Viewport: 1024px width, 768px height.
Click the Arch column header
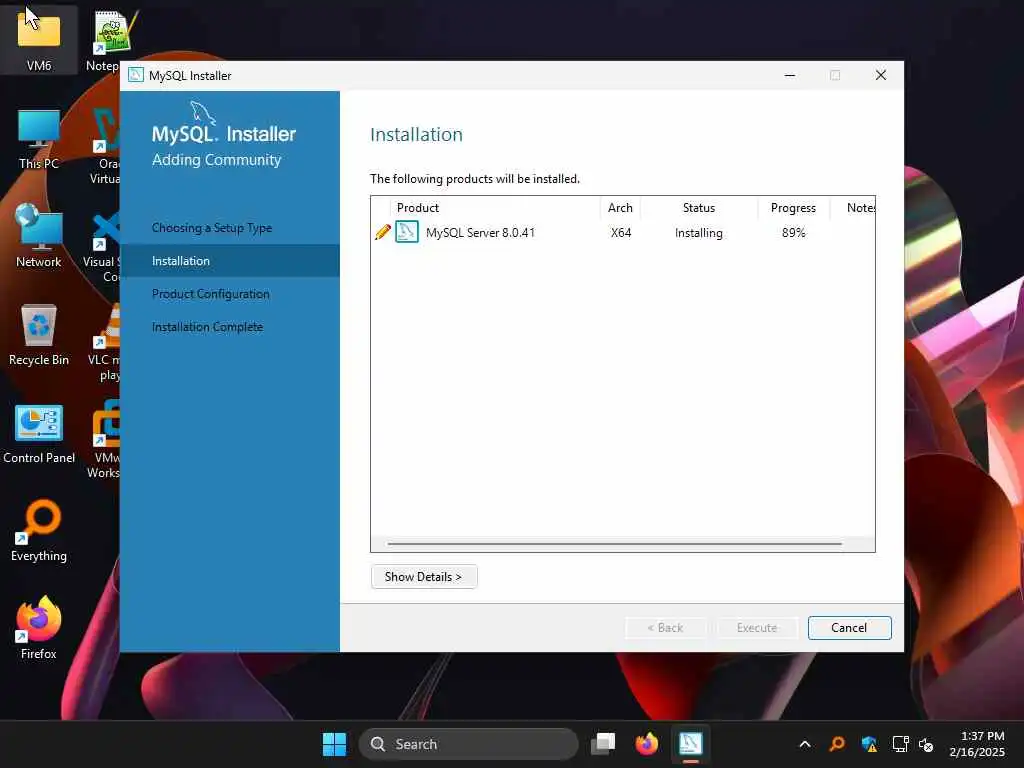(620, 208)
